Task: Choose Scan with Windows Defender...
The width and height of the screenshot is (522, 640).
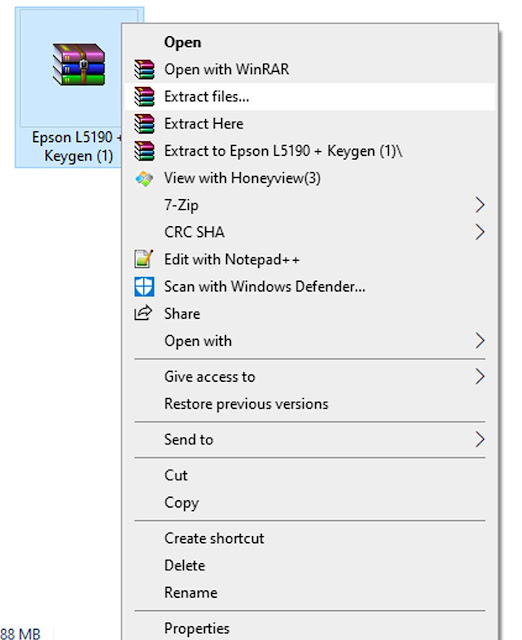Action: coord(310,287)
